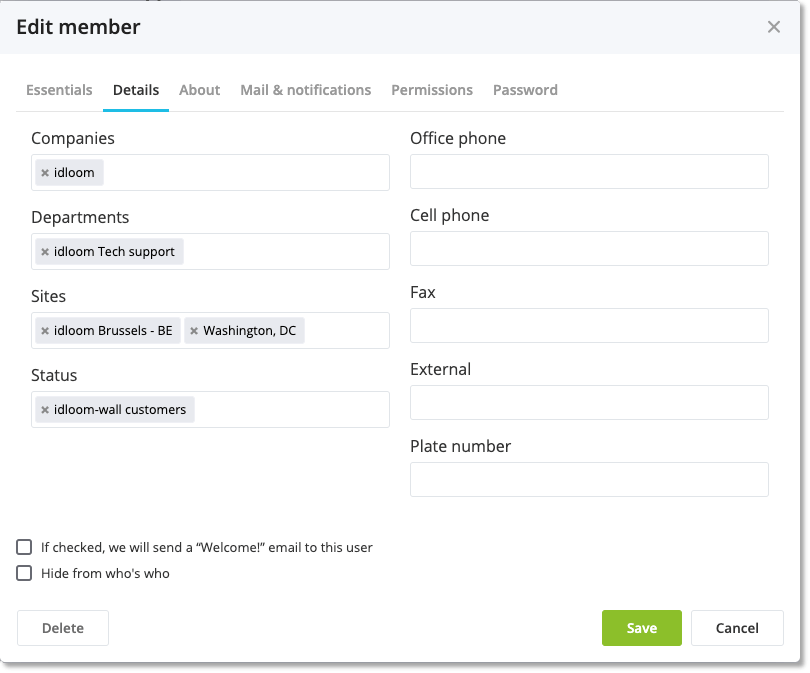Click the 'idloom Brussels - BE' tag text
This screenshot has width=810, height=673.
113,331
